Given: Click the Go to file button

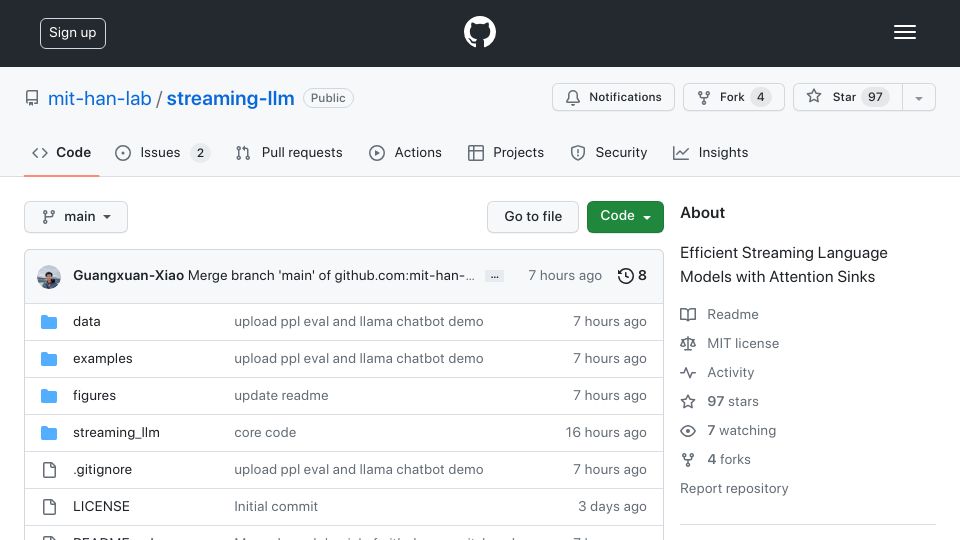Looking at the screenshot, I should [x=533, y=217].
